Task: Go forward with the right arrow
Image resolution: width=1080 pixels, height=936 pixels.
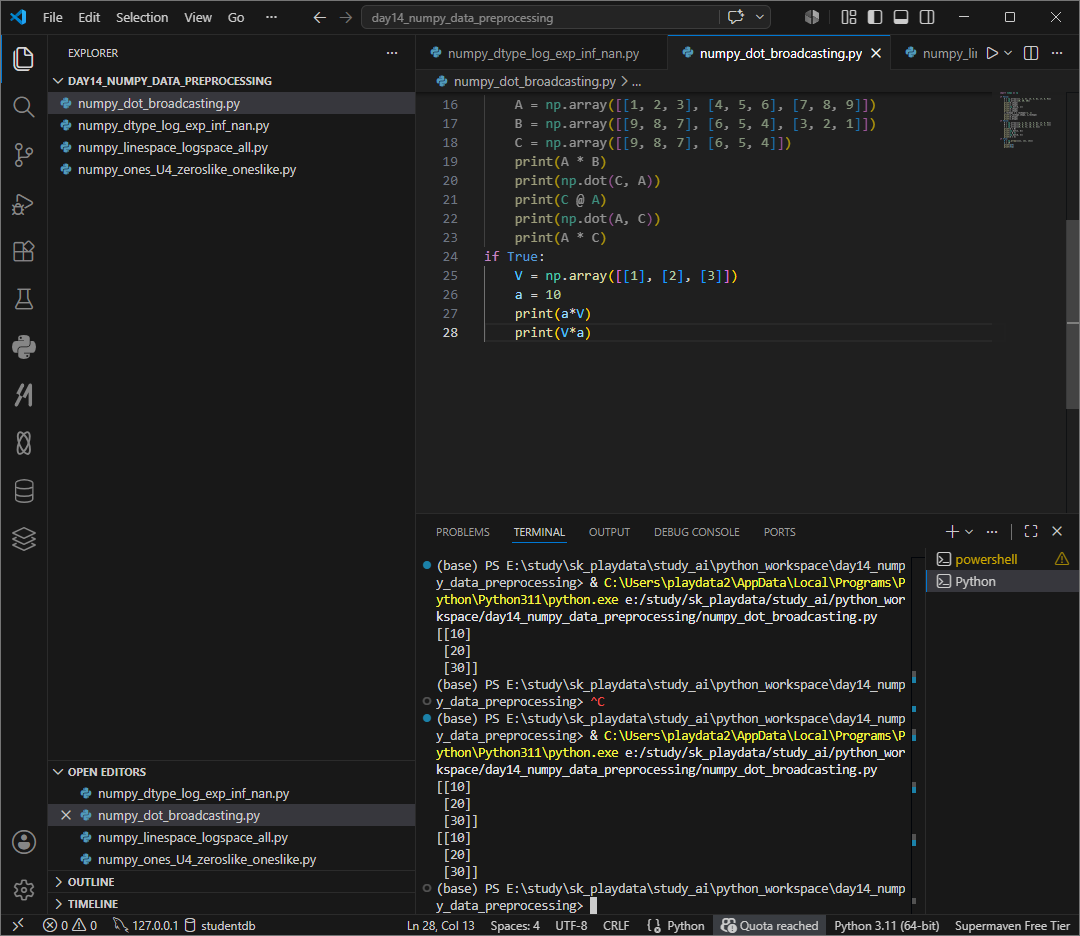Action: pos(346,17)
